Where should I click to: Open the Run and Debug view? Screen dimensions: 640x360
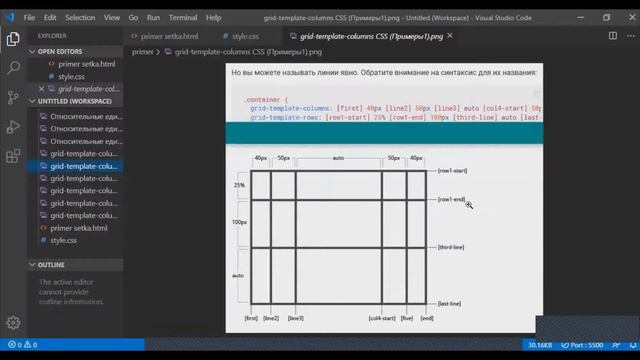(x=13, y=127)
